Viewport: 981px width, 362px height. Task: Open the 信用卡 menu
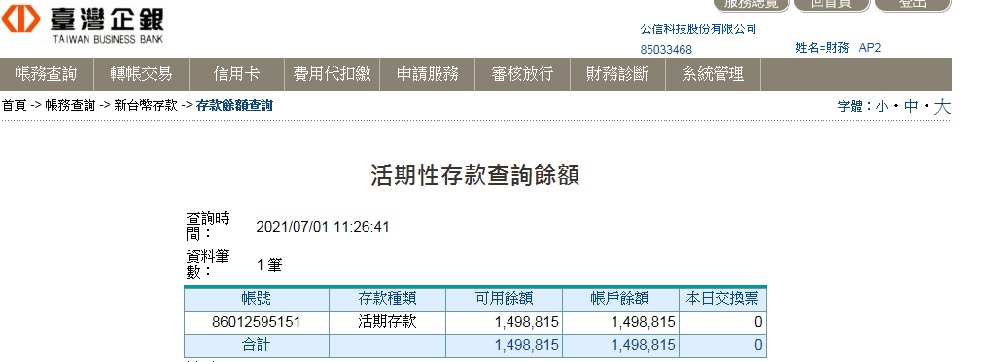pyautogui.click(x=236, y=74)
